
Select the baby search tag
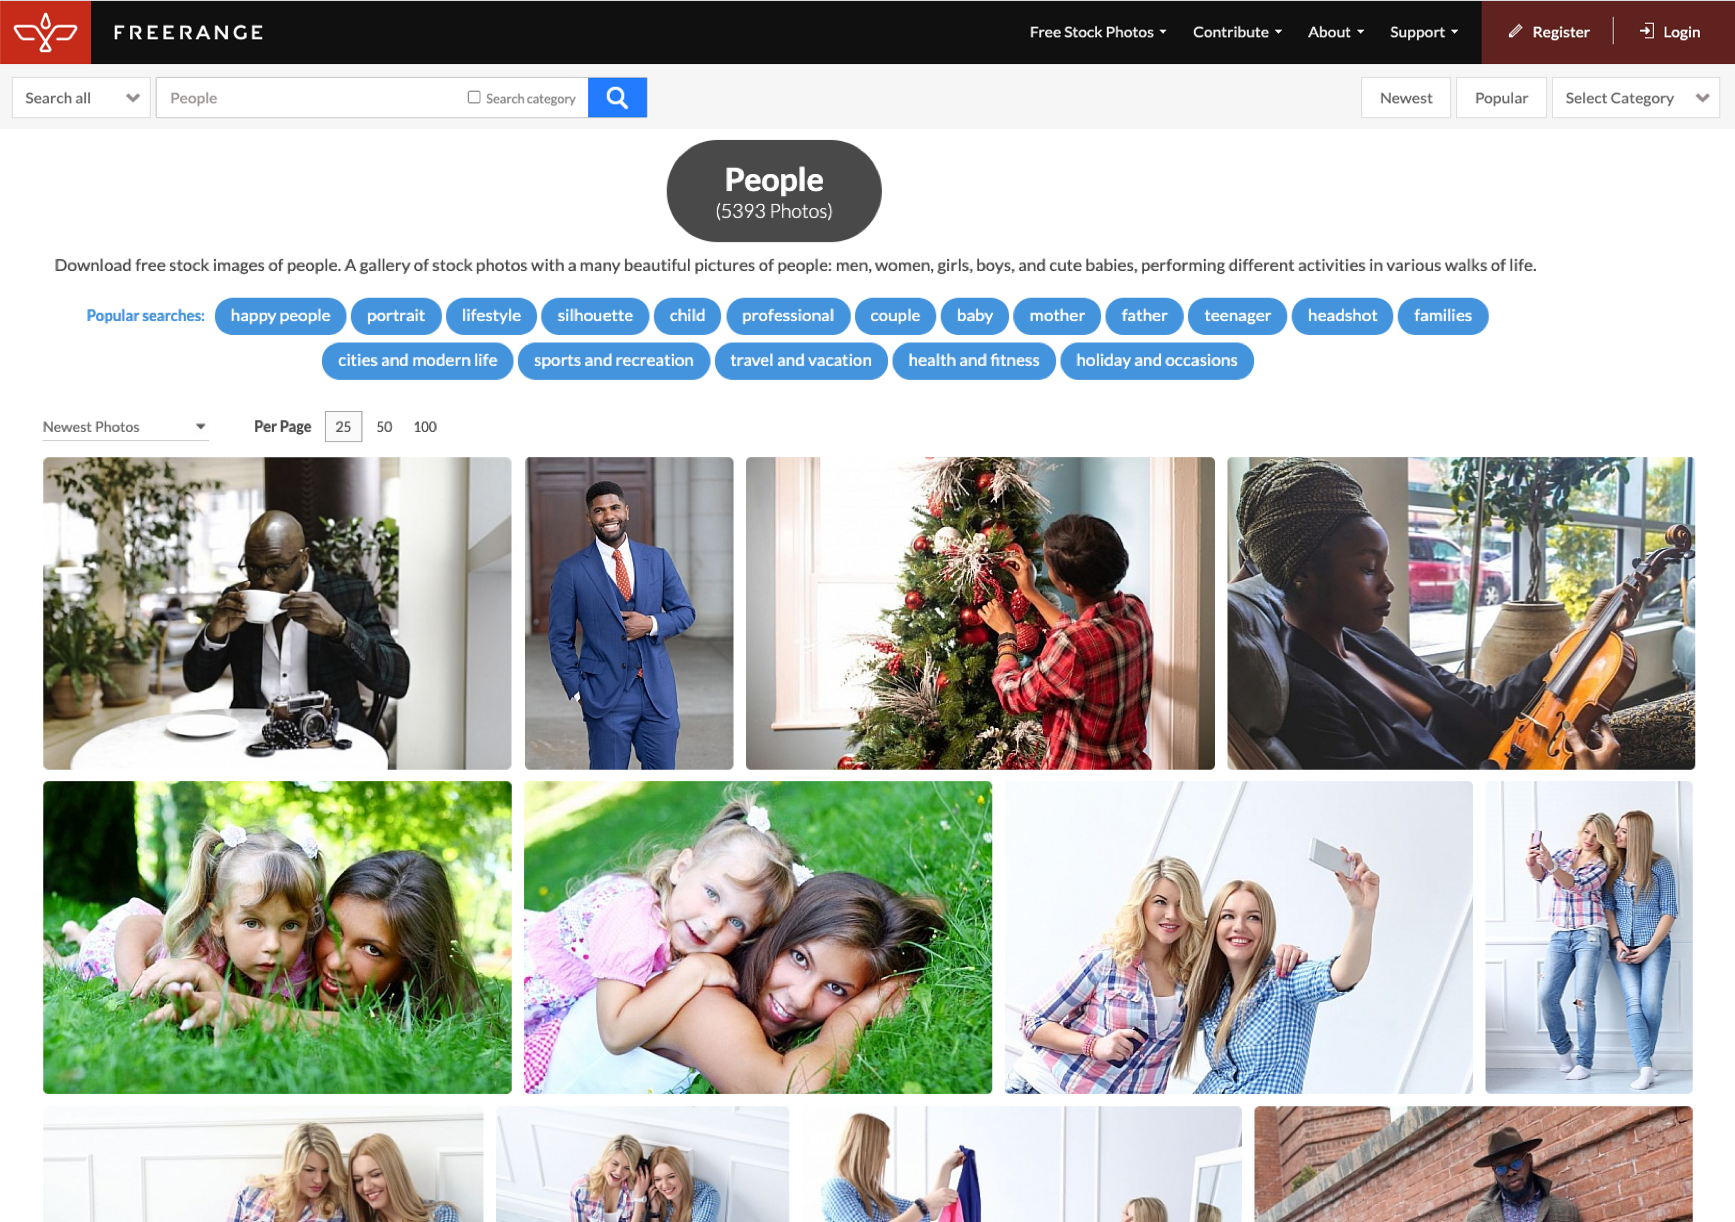coord(975,315)
